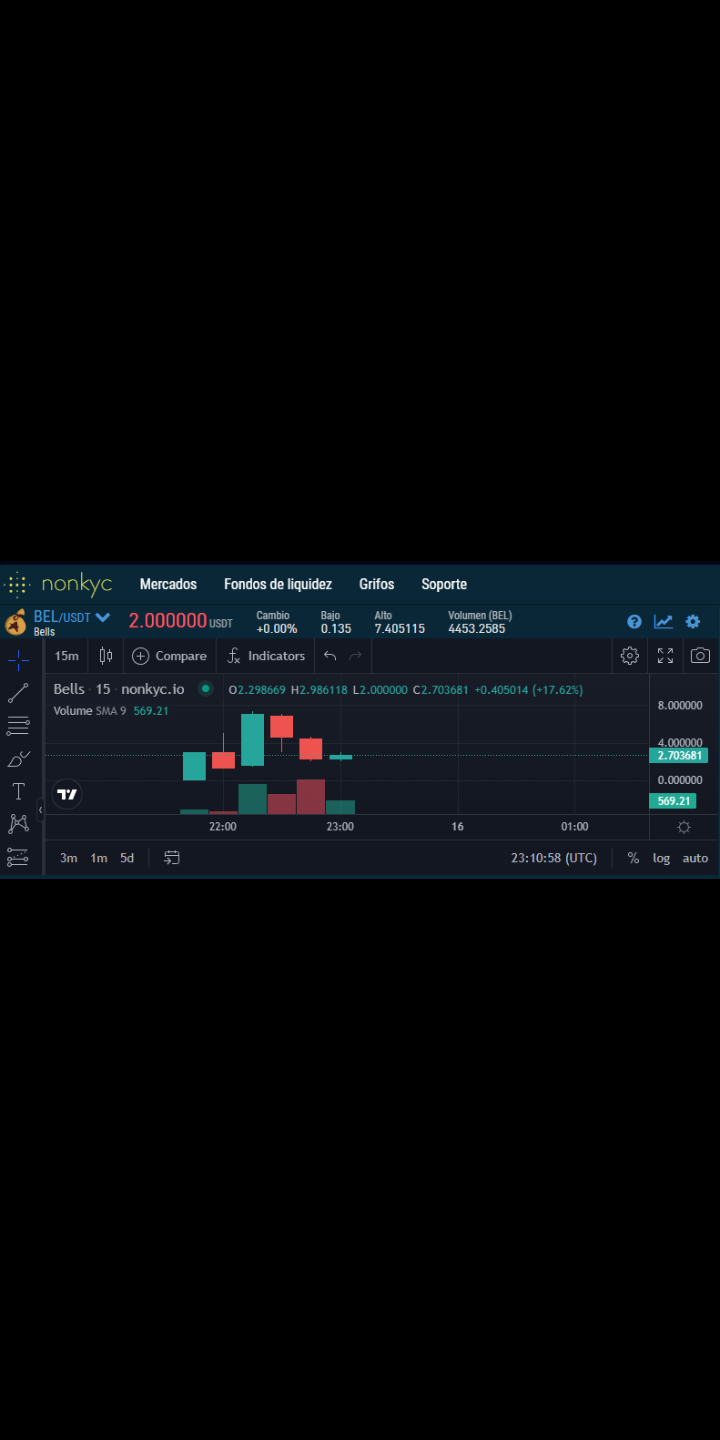Open the Grifos menu
Viewport: 720px width, 1440px height.
click(x=377, y=584)
